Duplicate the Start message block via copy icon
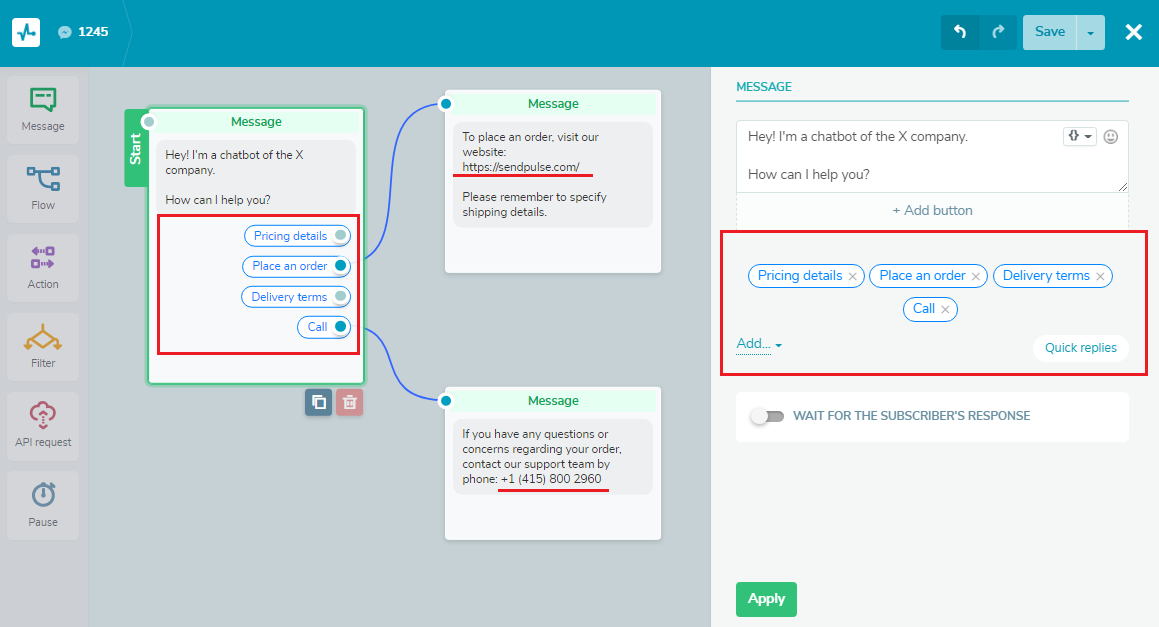This screenshot has height=627, width=1159. (318, 402)
